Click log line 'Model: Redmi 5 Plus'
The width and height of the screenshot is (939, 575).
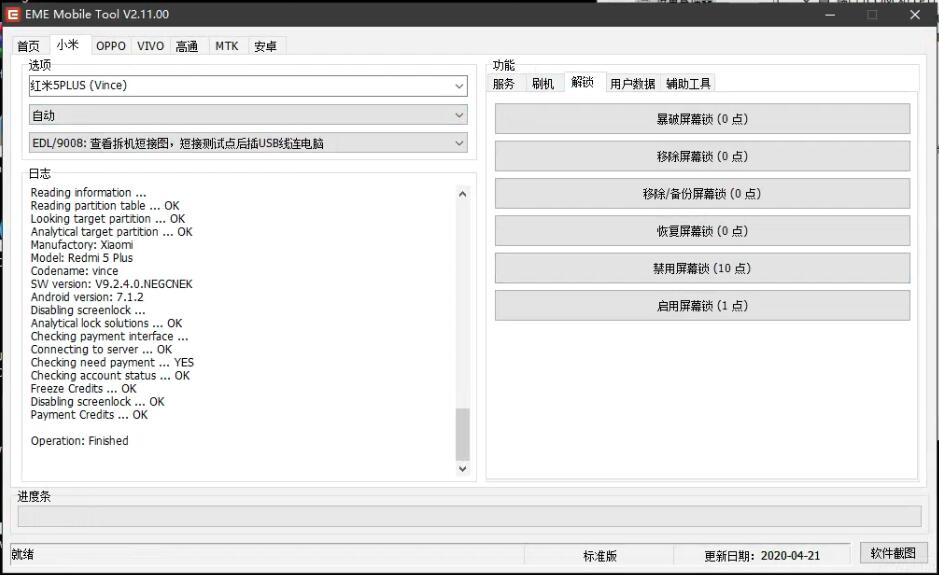pyautogui.click(x=82, y=258)
